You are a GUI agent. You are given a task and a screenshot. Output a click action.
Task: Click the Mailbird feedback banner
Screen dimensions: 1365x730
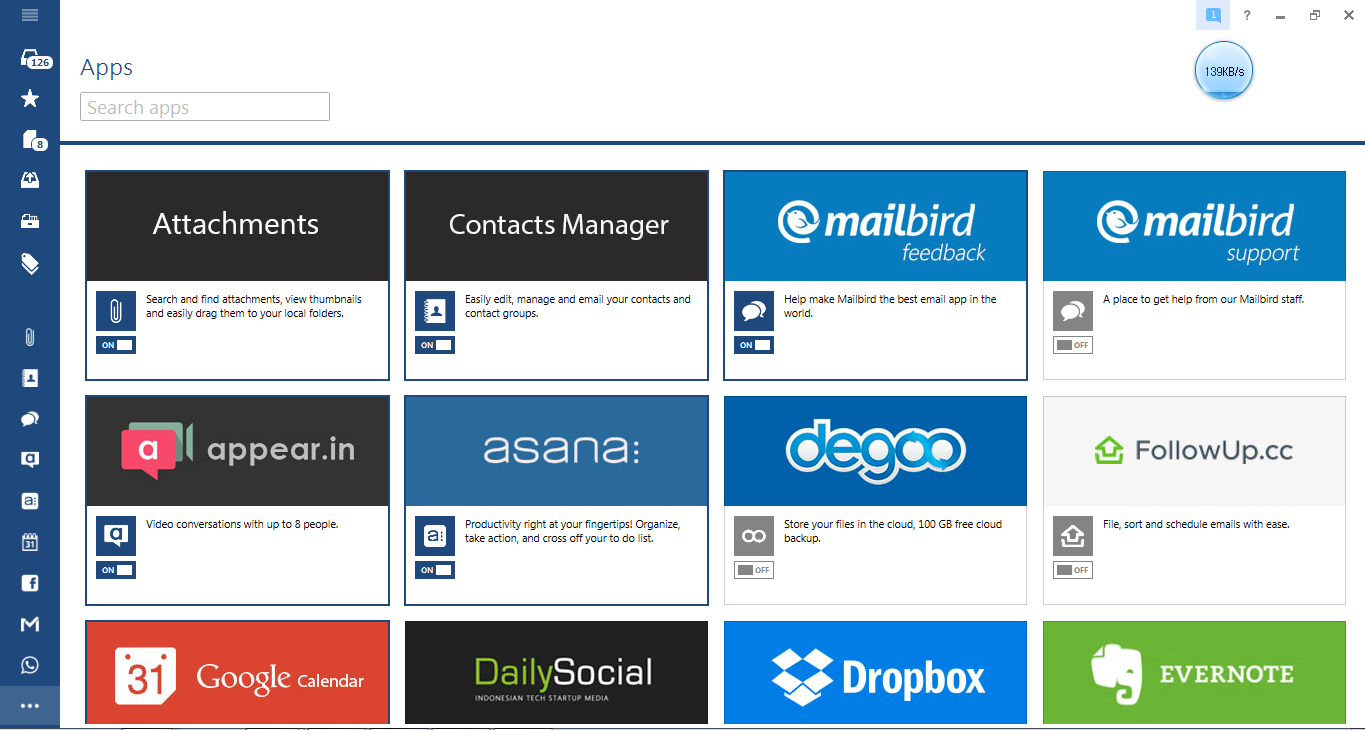coord(875,226)
